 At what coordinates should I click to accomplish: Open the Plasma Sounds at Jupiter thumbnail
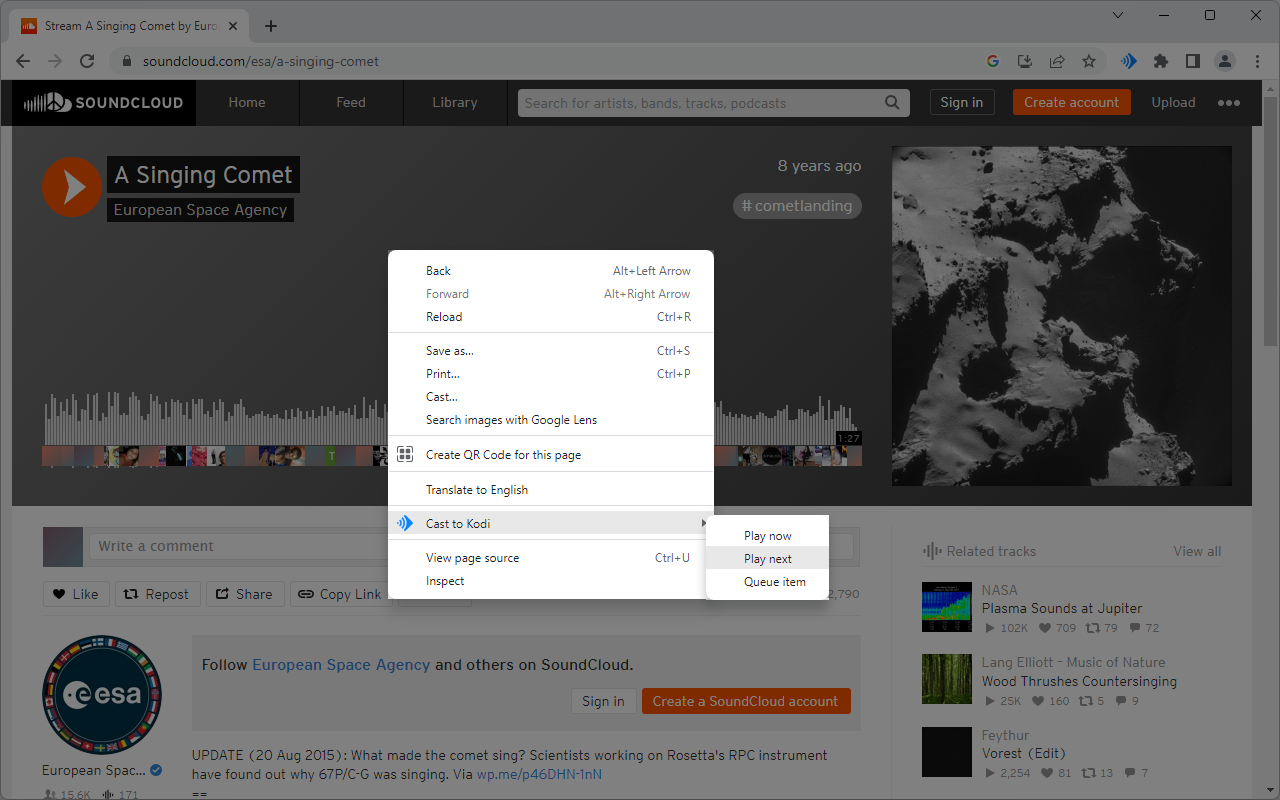(x=947, y=607)
